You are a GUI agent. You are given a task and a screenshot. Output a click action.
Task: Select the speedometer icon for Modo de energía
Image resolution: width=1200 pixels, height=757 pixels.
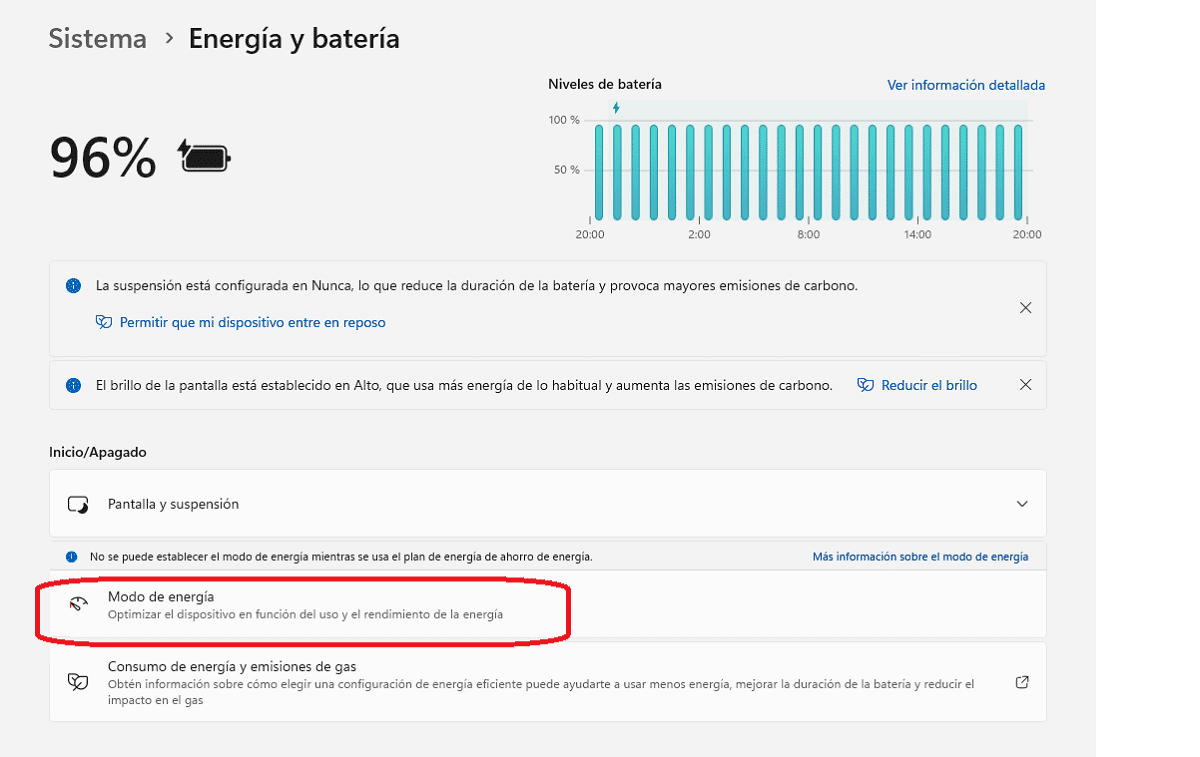coord(79,602)
